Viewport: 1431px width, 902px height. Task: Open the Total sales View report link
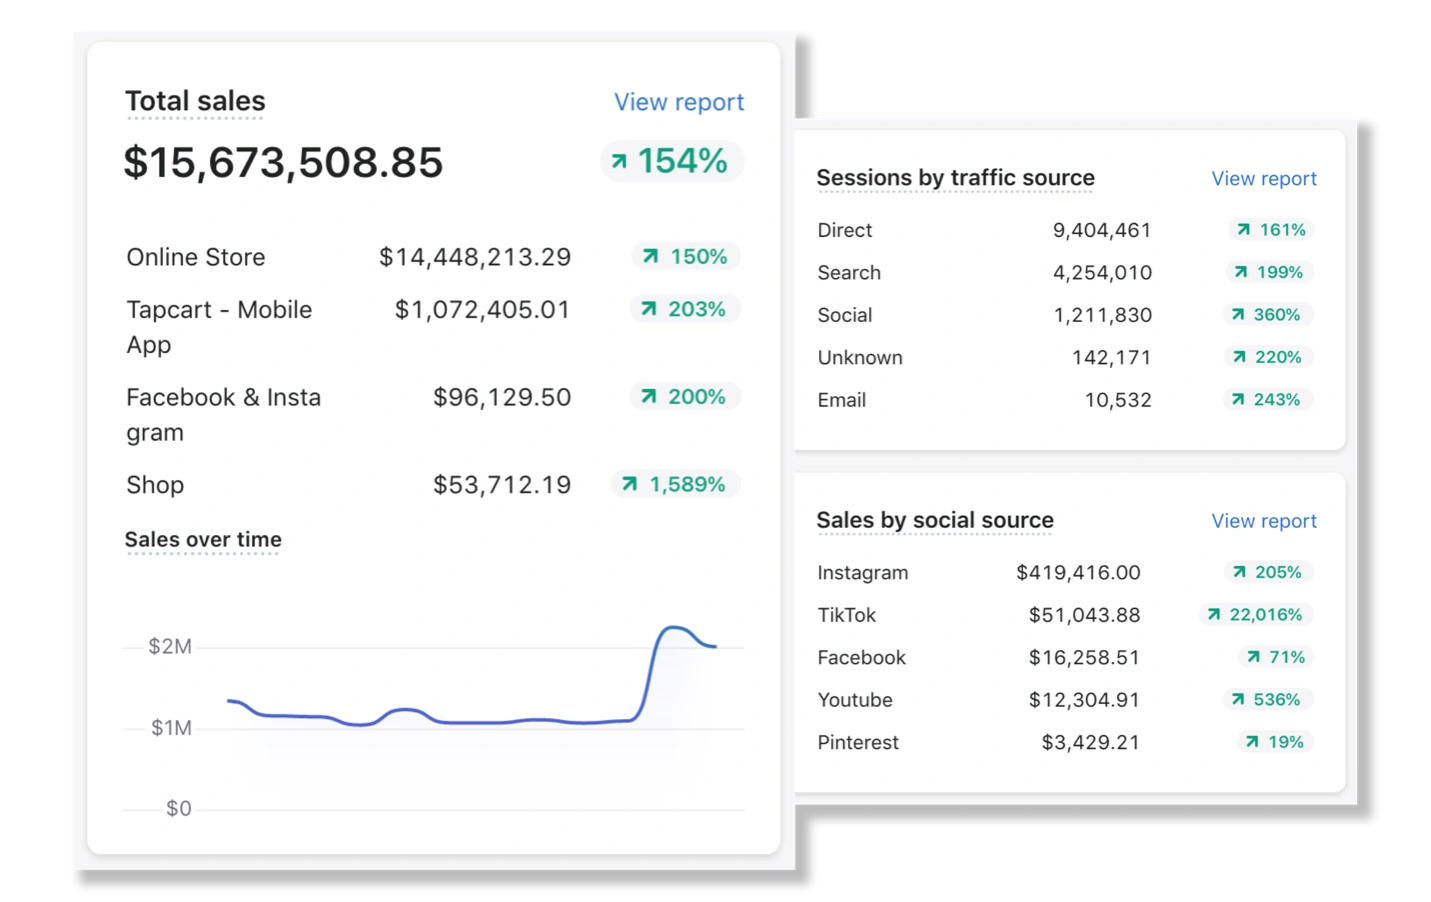coord(678,102)
